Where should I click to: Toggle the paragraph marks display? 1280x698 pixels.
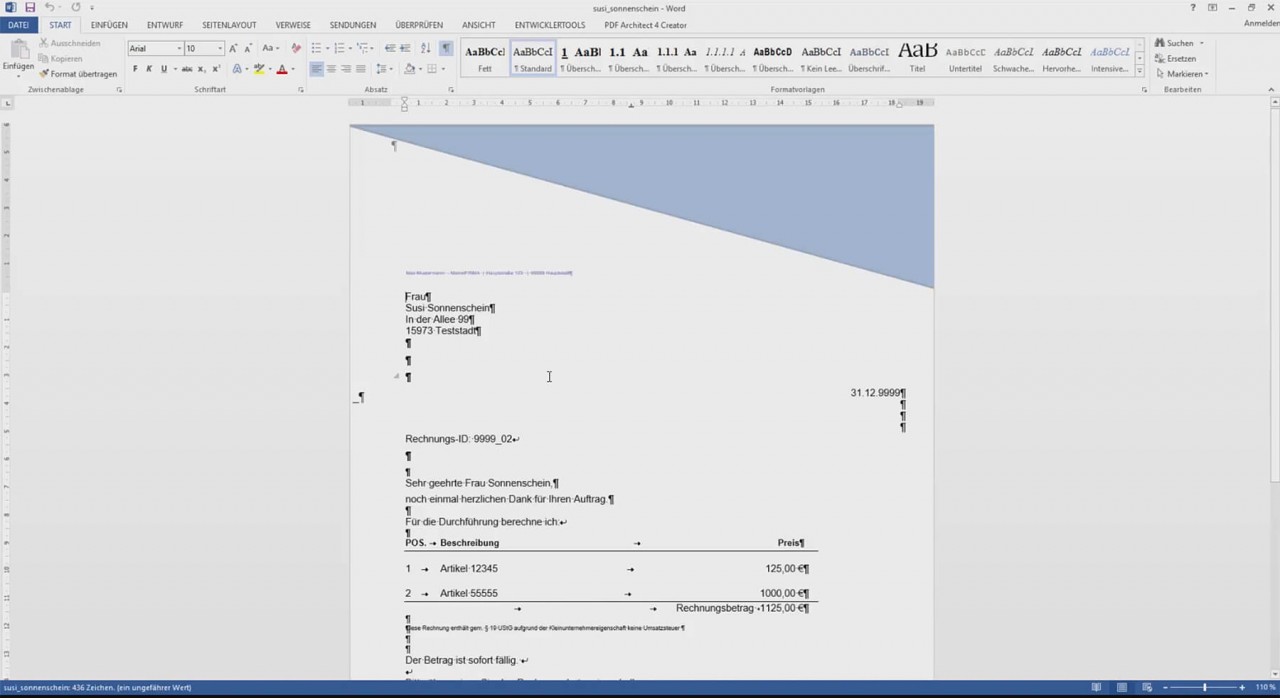(446, 47)
